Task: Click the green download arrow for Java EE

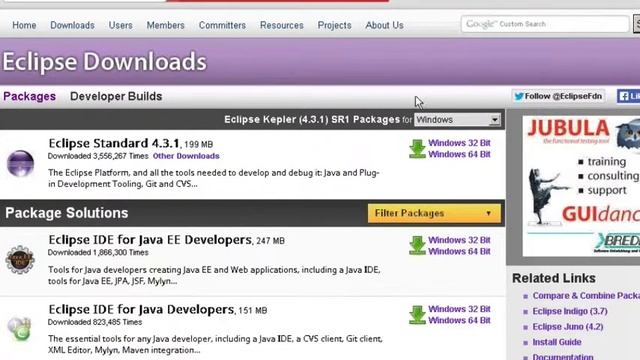Action: point(417,246)
